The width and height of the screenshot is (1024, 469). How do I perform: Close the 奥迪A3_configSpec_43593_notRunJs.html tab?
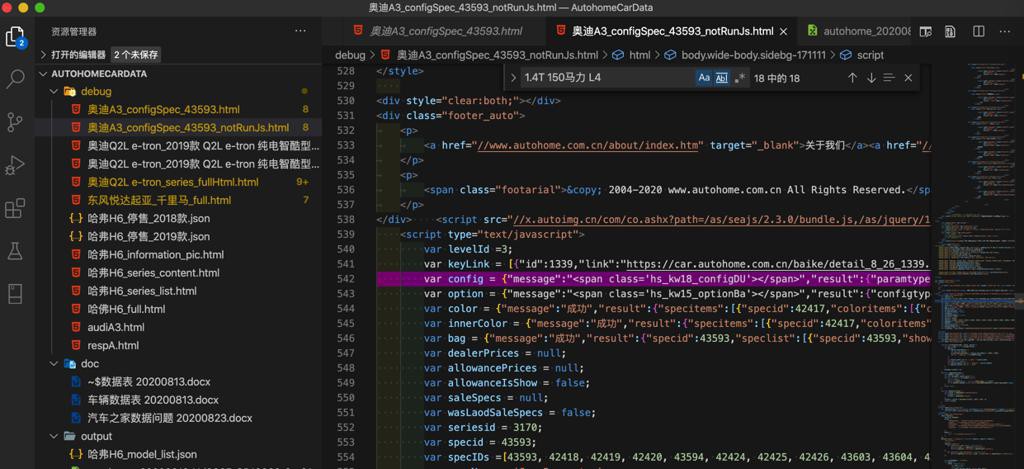tap(784, 31)
